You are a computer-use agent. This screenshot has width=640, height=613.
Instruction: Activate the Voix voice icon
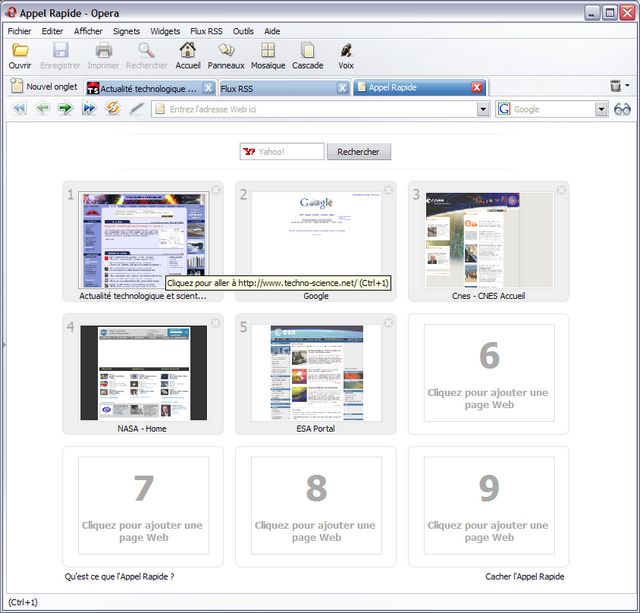coord(346,50)
